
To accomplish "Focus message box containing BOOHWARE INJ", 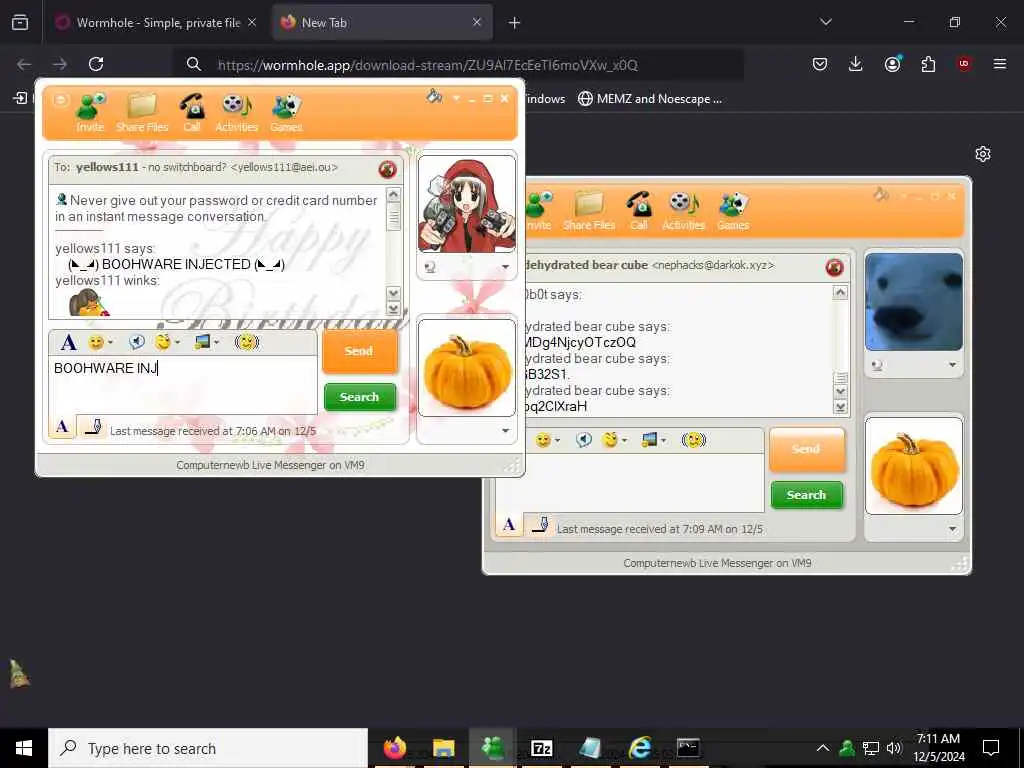I will (x=183, y=385).
